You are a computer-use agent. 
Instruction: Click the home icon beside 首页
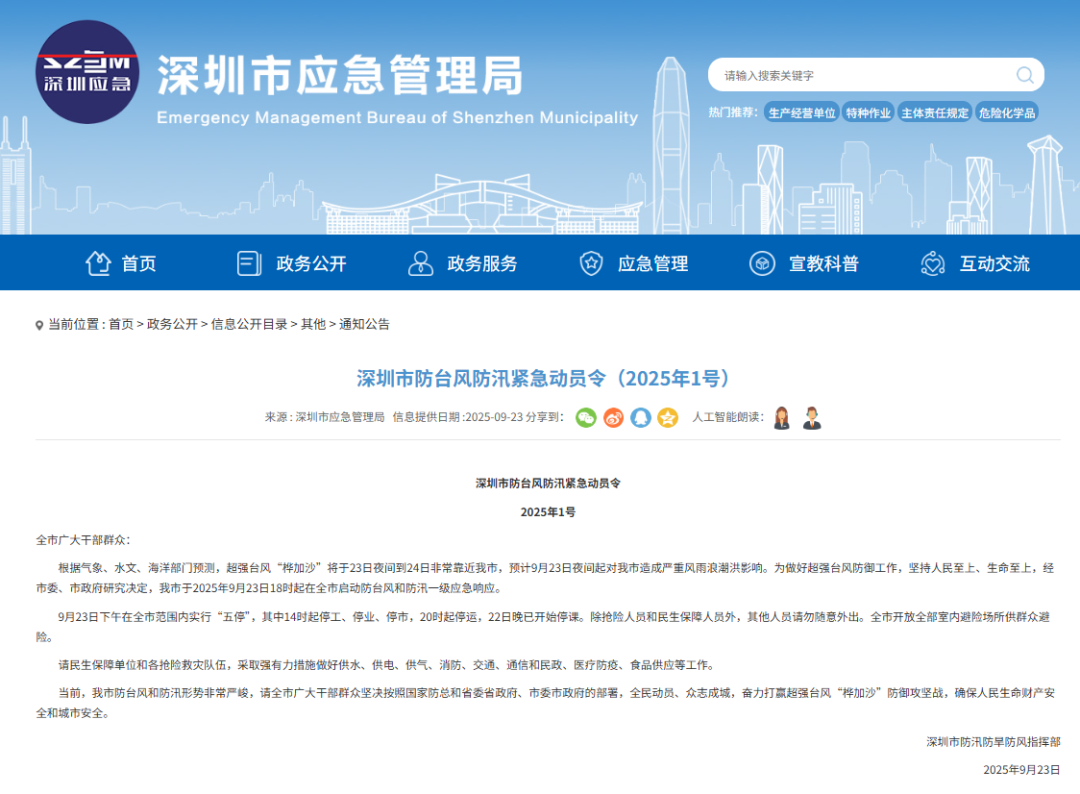pos(97,263)
